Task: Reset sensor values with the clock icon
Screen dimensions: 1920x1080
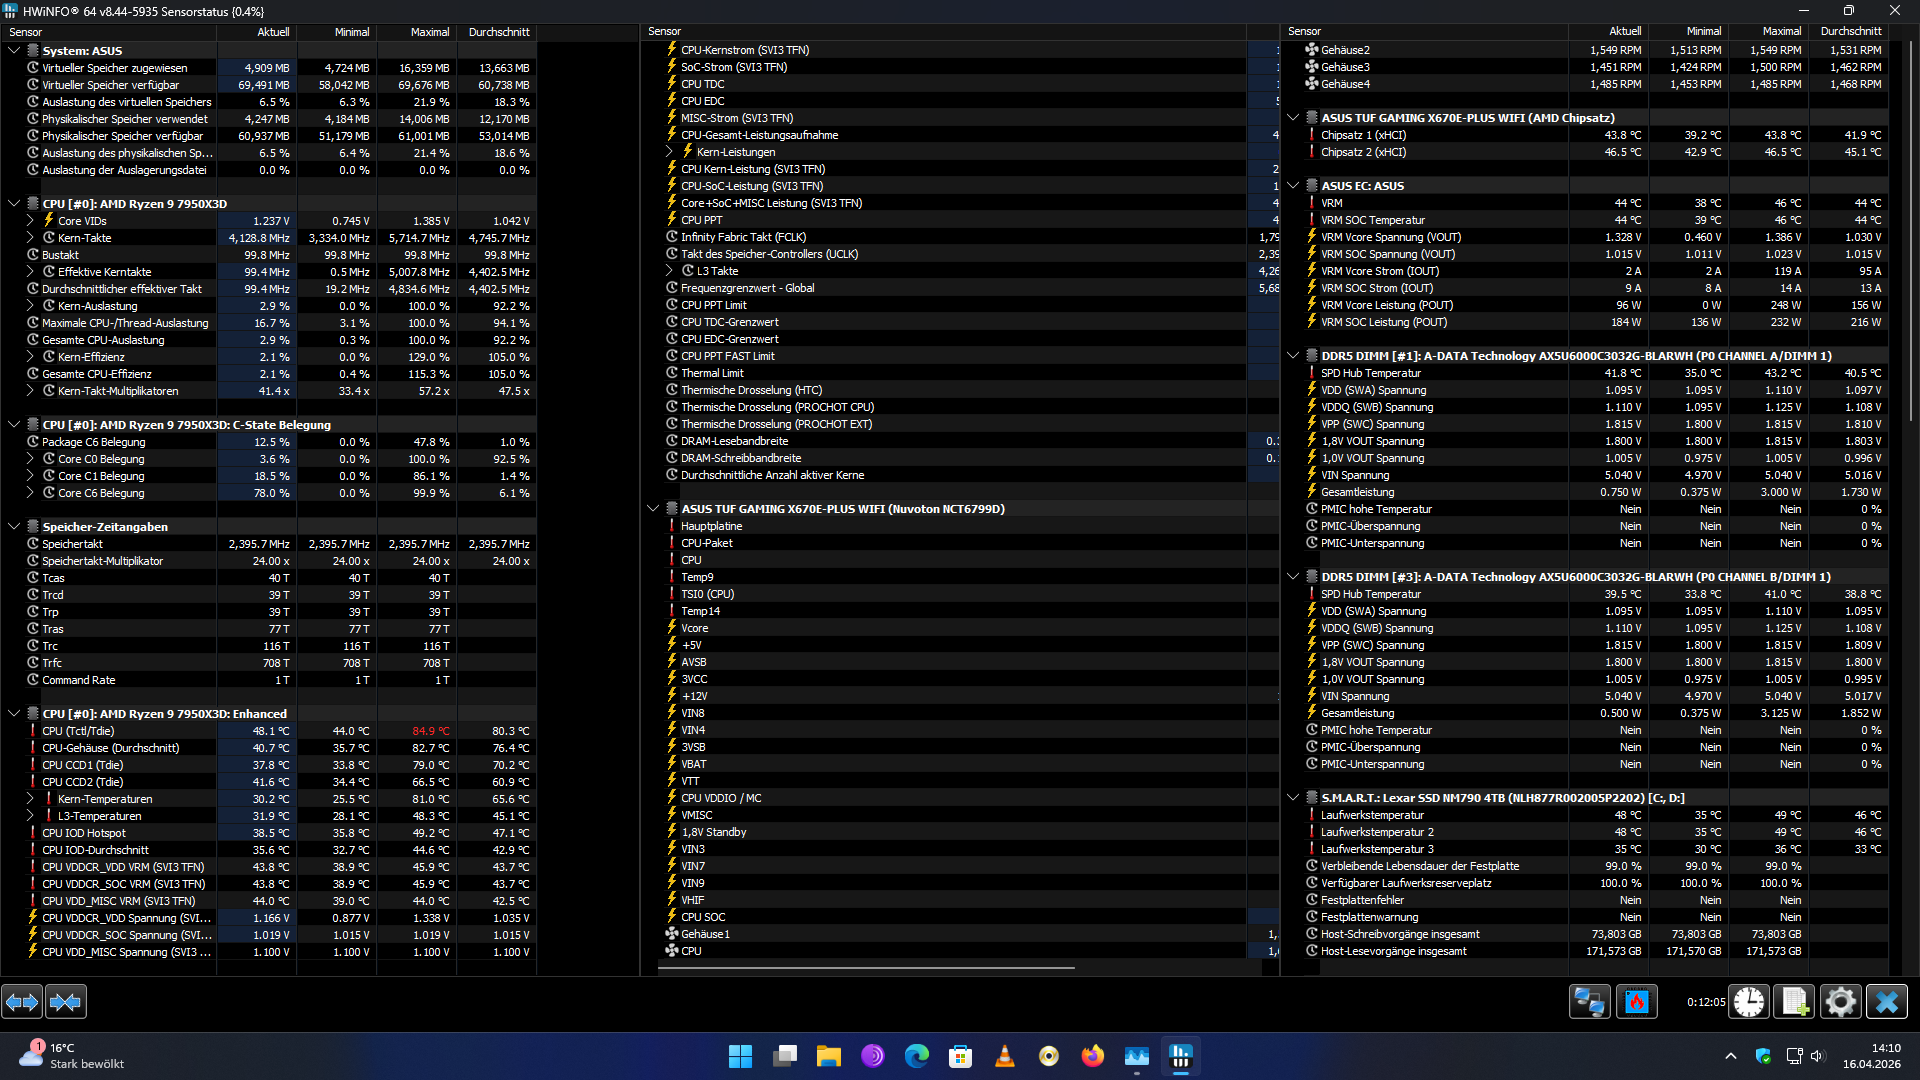Action: (1749, 1001)
